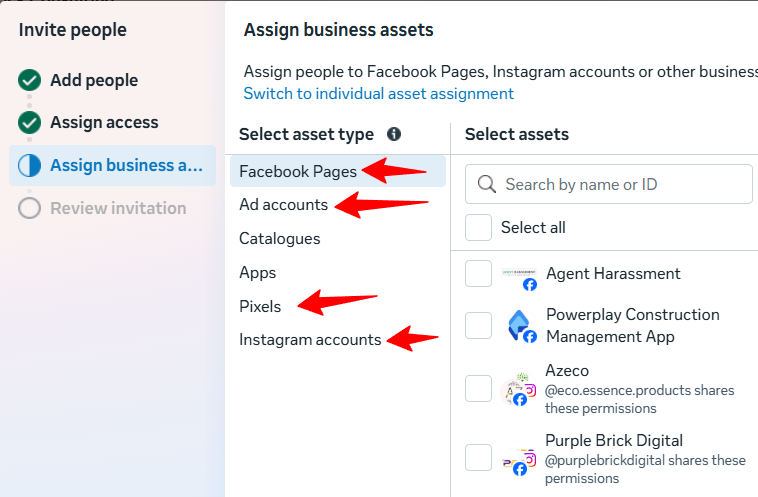Image resolution: width=758 pixels, height=497 pixels.
Task: Click the half-filled Assign business assets step icon
Action: point(29,165)
